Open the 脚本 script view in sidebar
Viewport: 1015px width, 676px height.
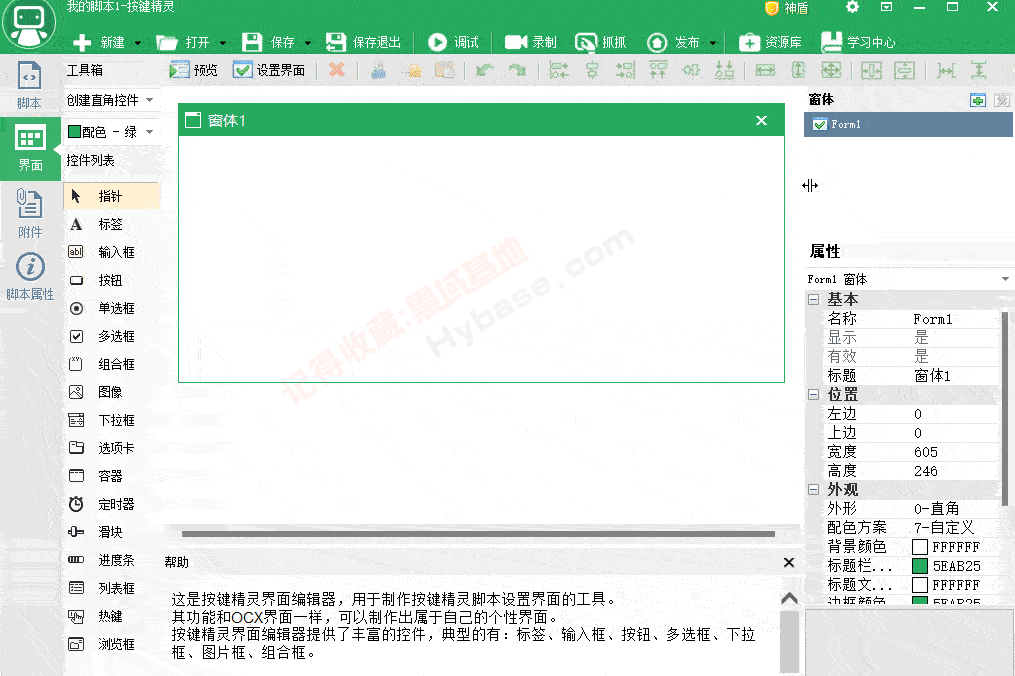pos(29,85)
